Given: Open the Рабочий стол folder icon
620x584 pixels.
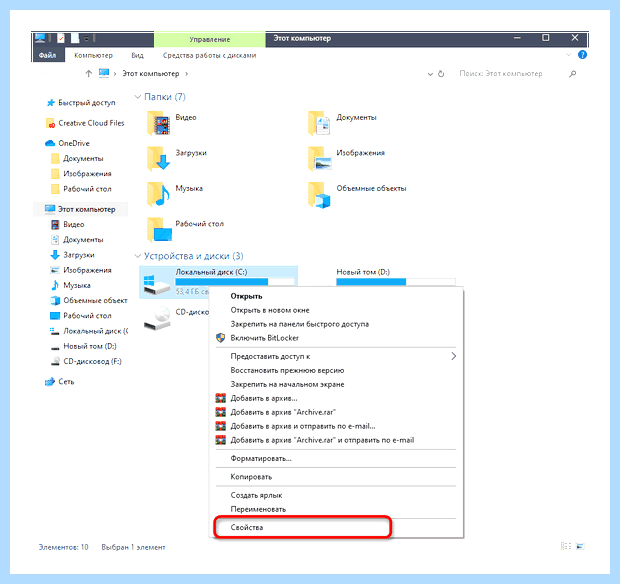Looking at the screenshot, I should tap(159, 230).
